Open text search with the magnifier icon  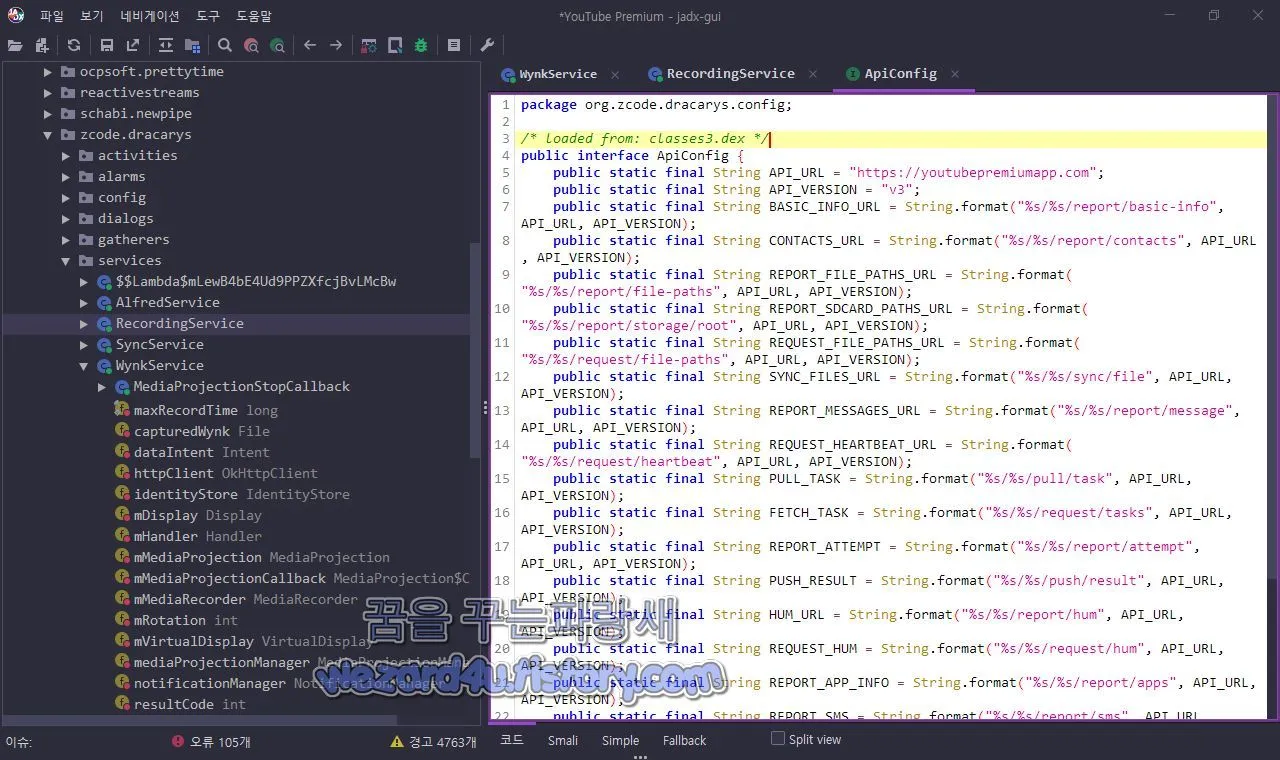tap(225, 45)
